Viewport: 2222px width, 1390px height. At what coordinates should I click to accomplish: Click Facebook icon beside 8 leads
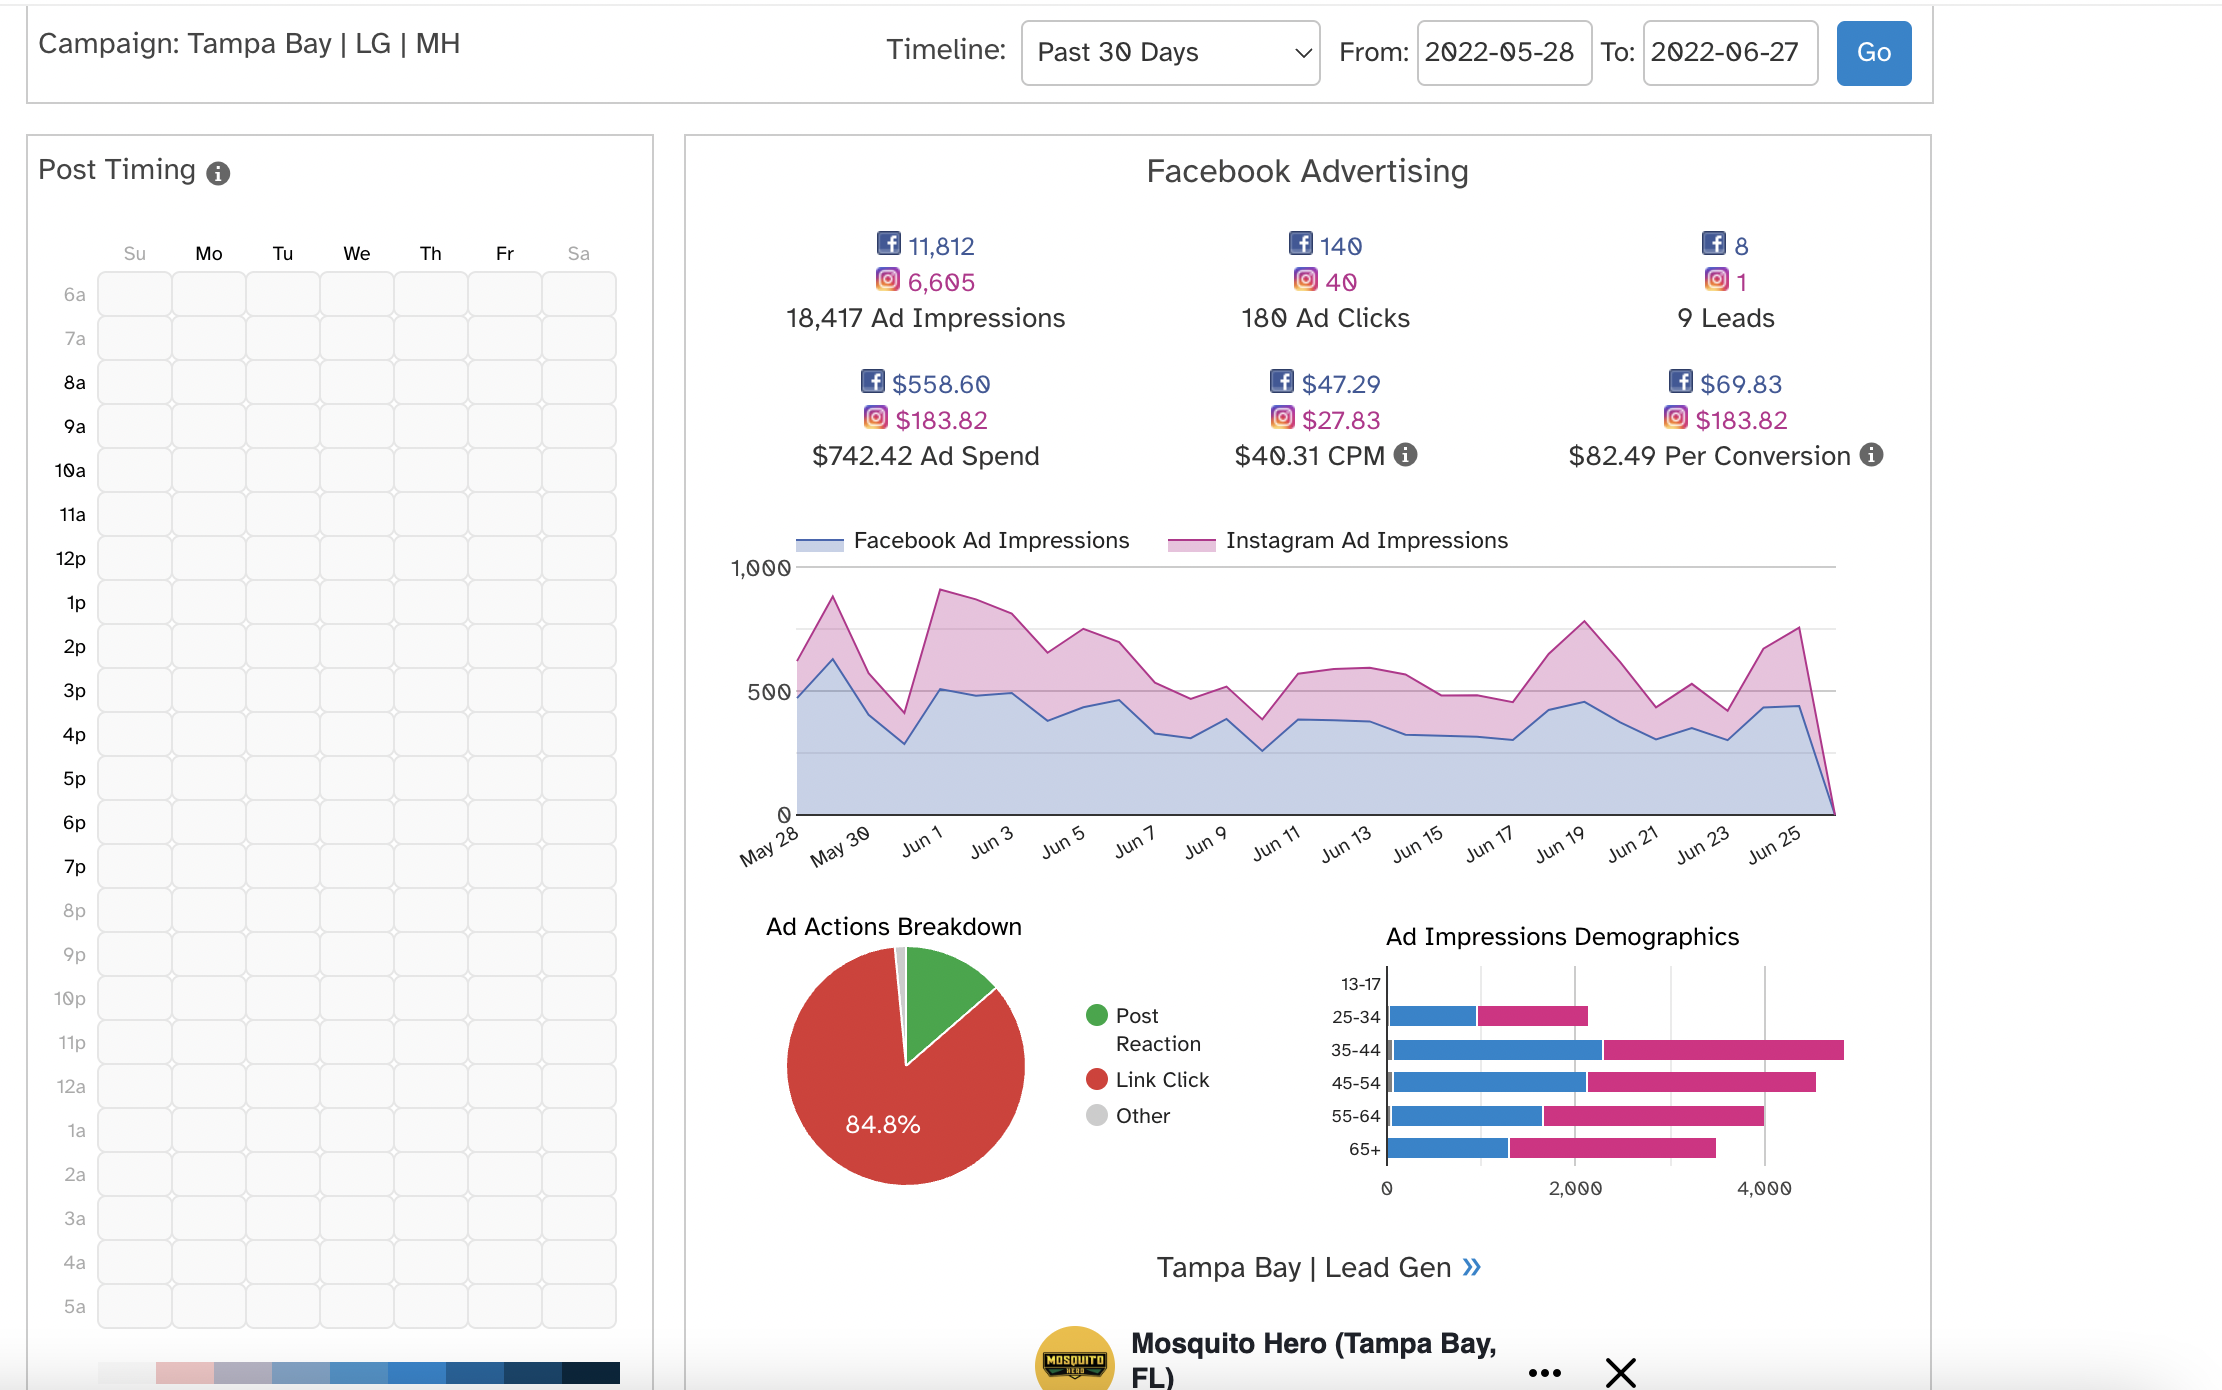coord(1714,243)
